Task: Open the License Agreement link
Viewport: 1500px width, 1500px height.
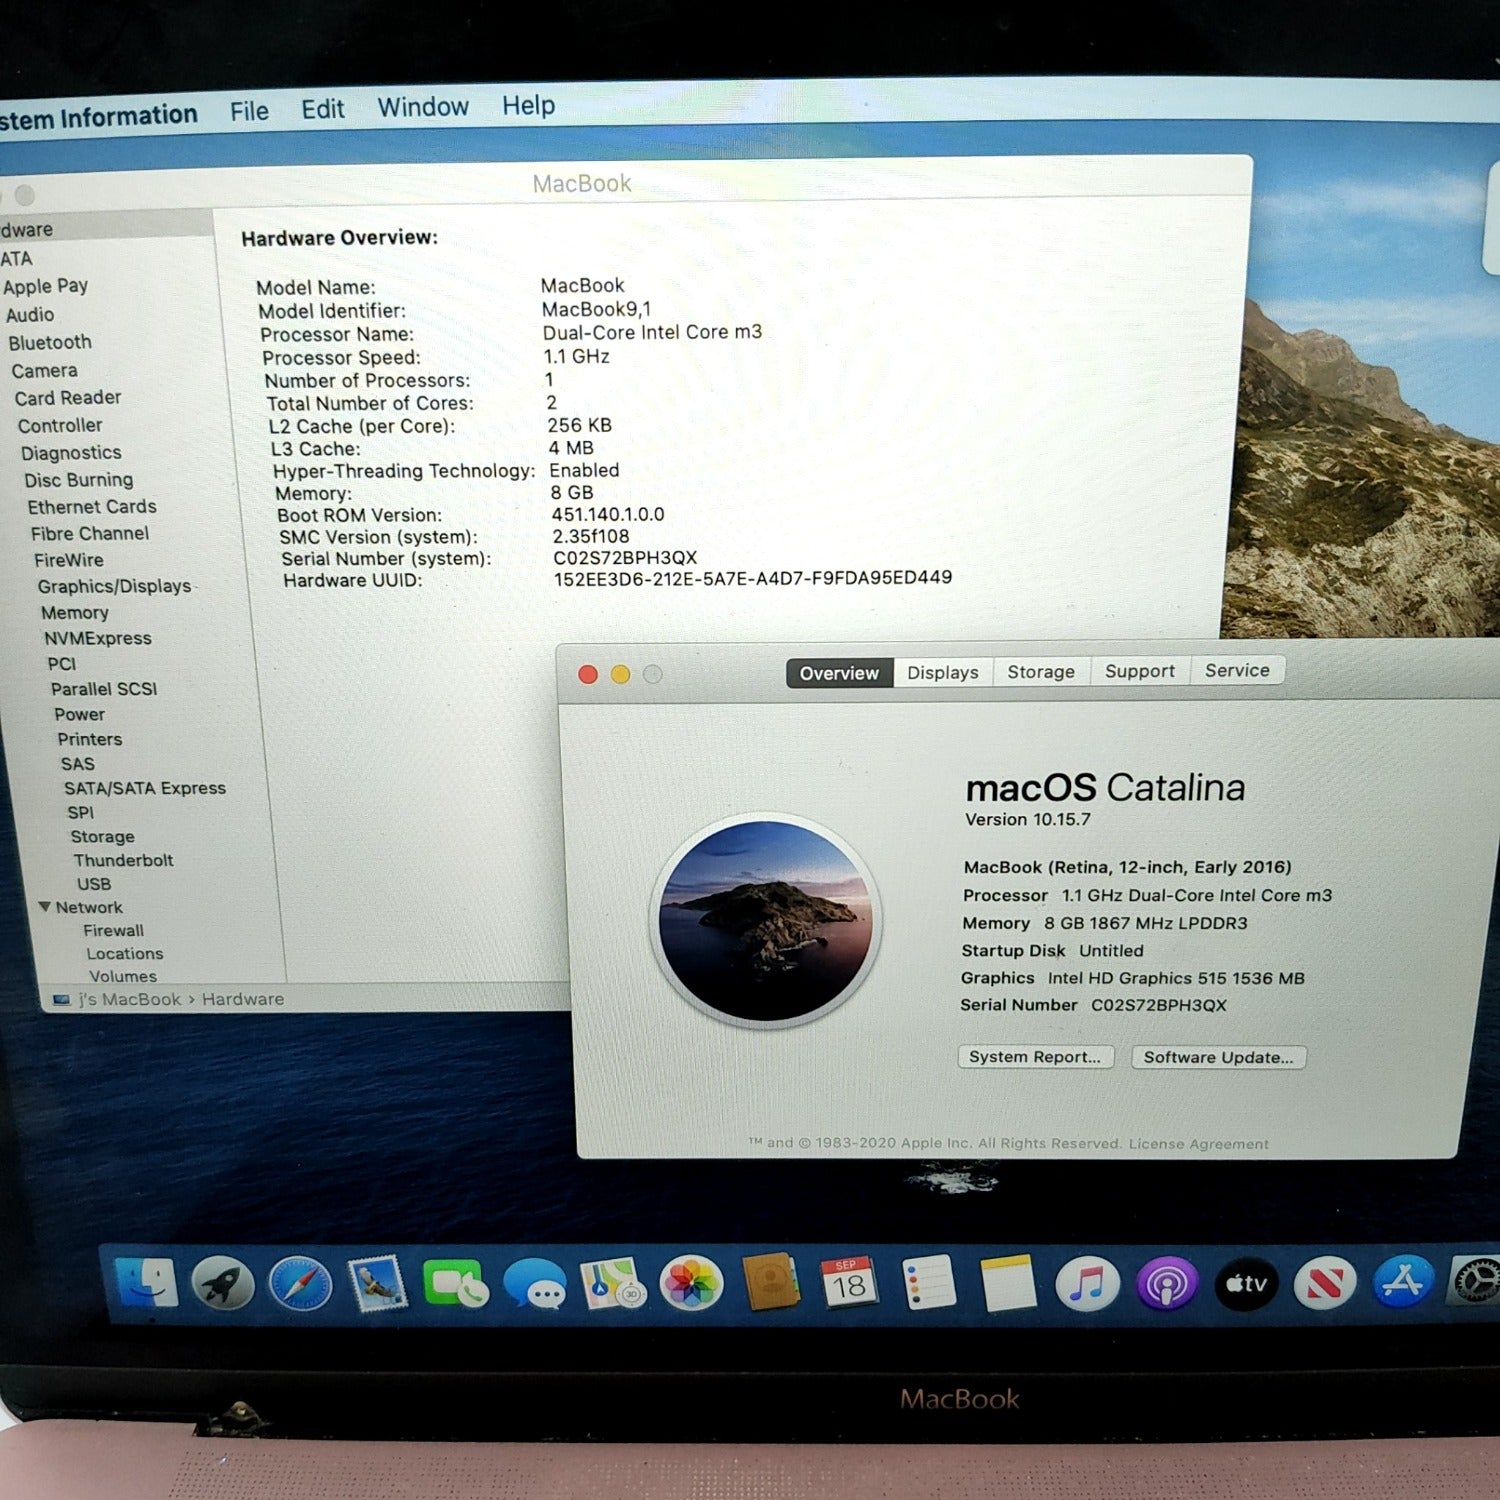Action: coord(1198,1144)
